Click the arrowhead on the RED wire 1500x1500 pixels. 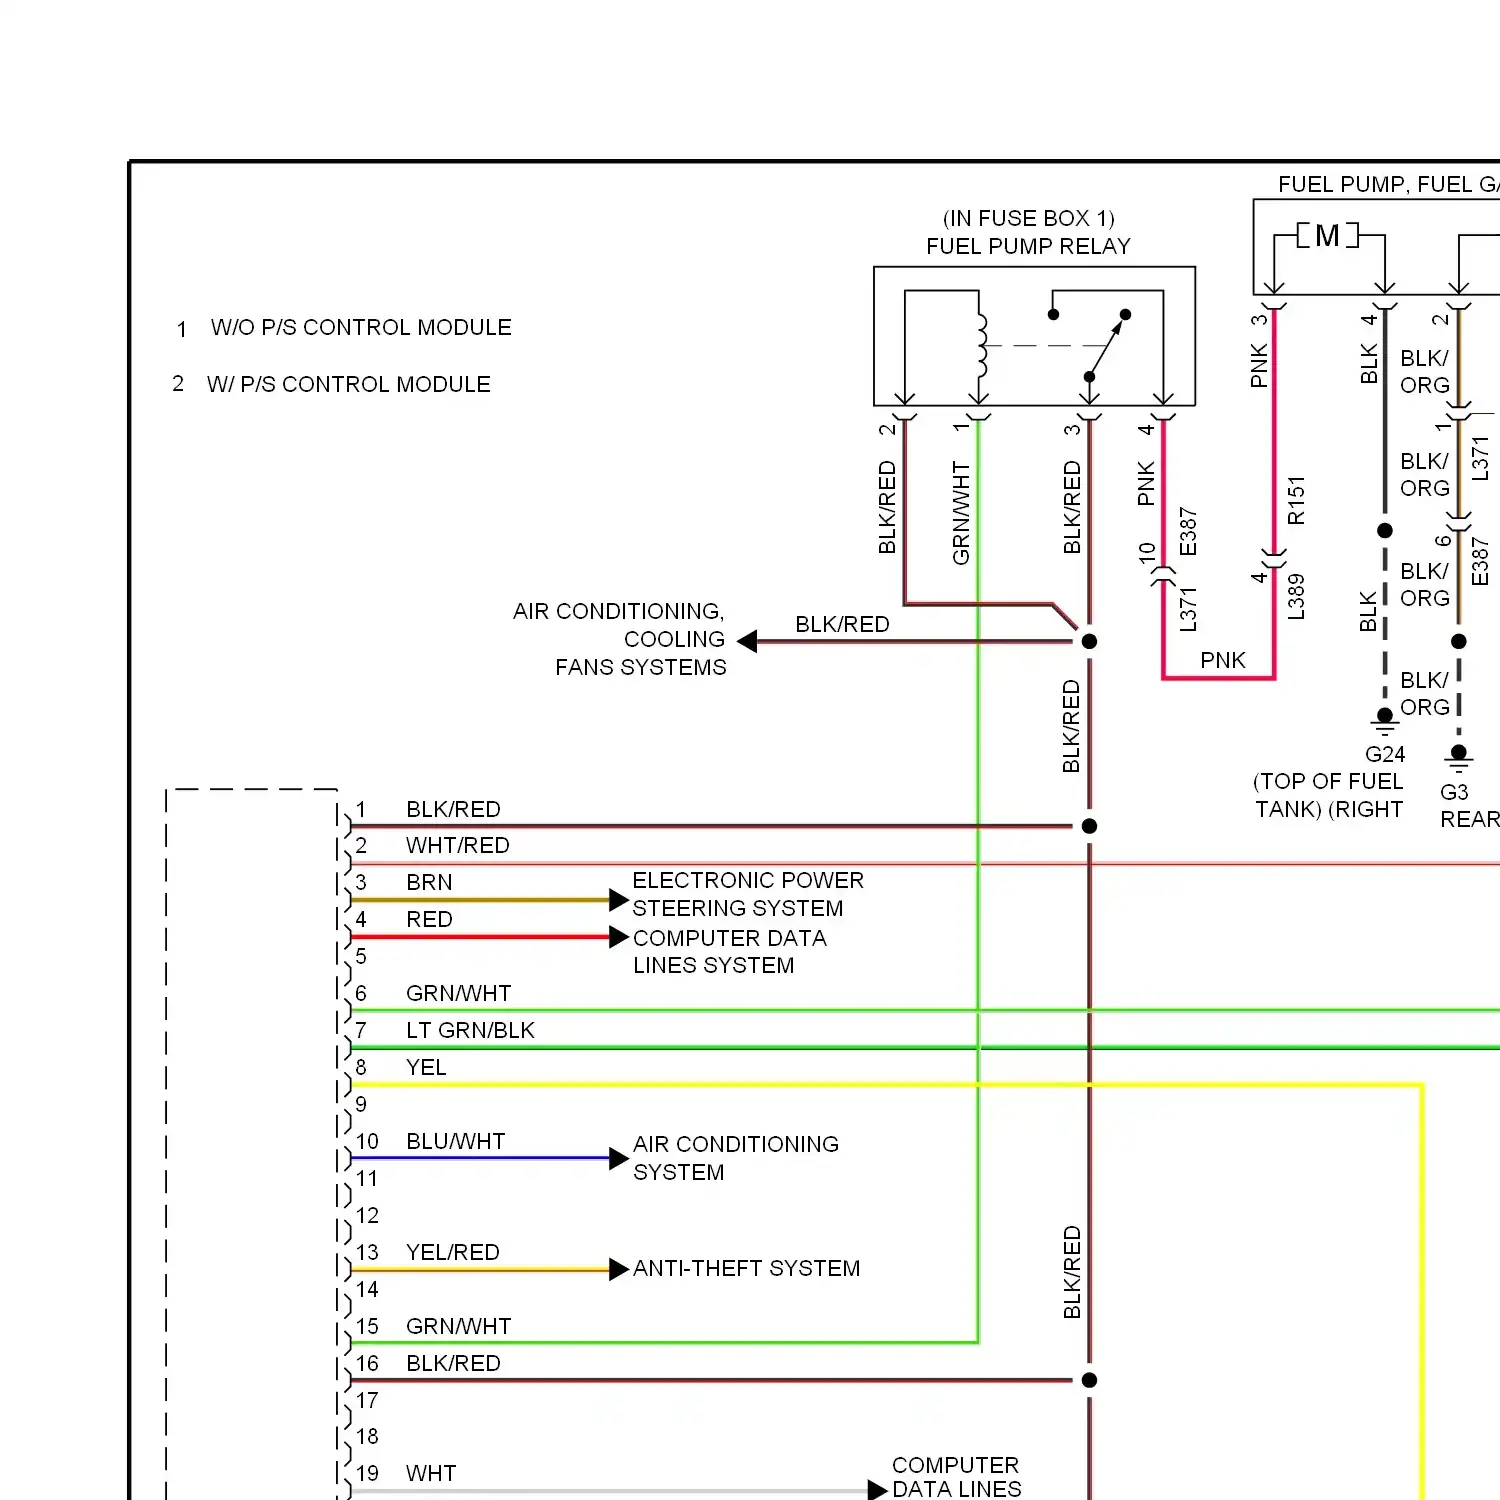619,937
